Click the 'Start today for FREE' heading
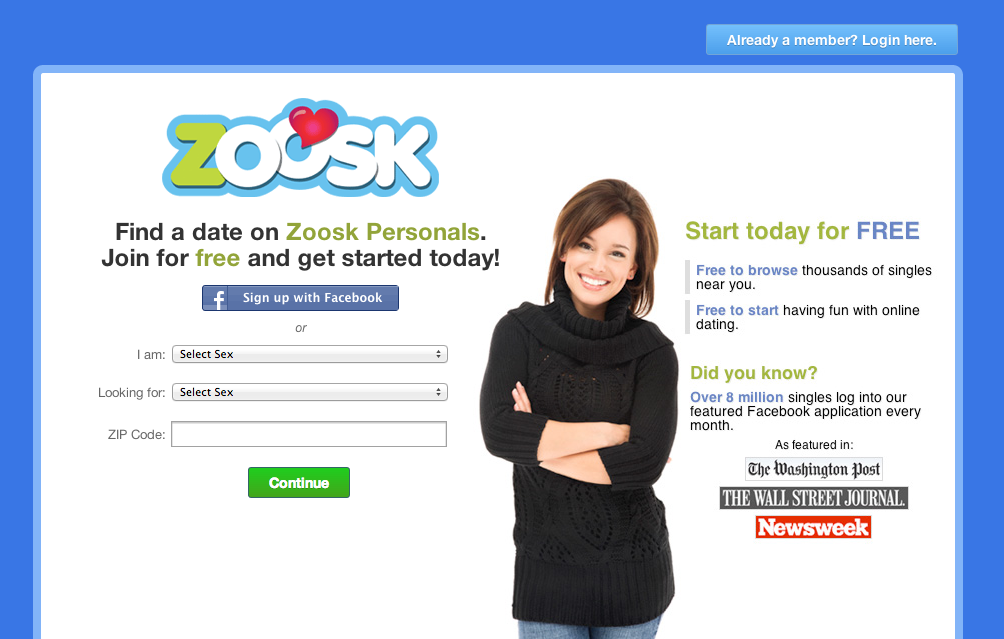The width and height of the screenshot is (1004, 639). 802,231
